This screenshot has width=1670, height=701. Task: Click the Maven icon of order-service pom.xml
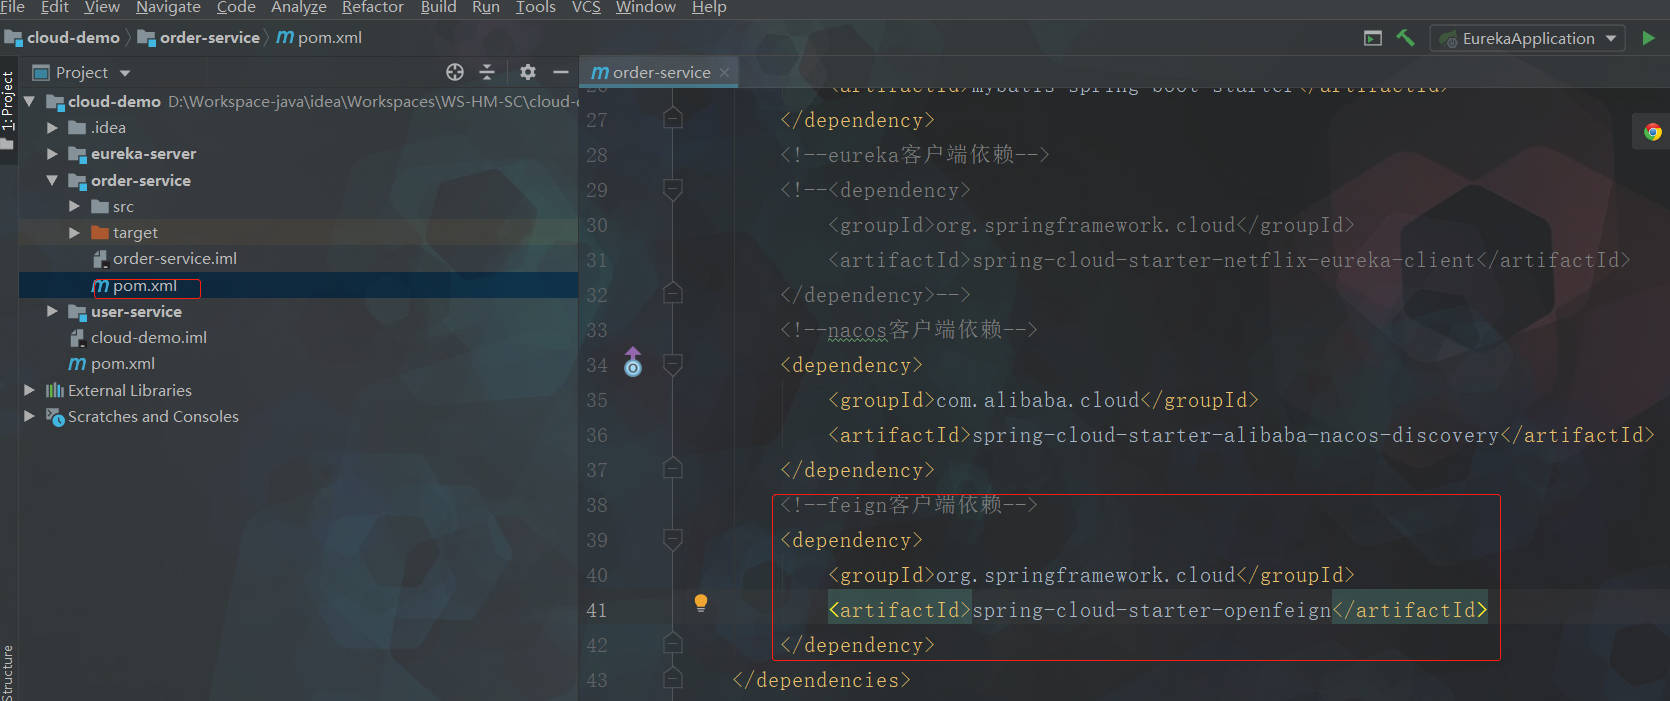point(101,286)
